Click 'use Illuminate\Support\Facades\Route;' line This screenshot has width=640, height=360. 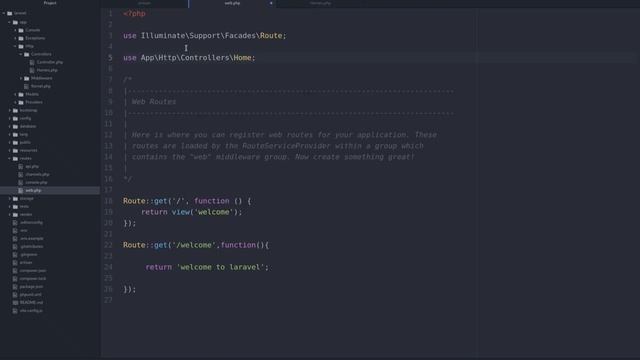(x=205, y=36)
